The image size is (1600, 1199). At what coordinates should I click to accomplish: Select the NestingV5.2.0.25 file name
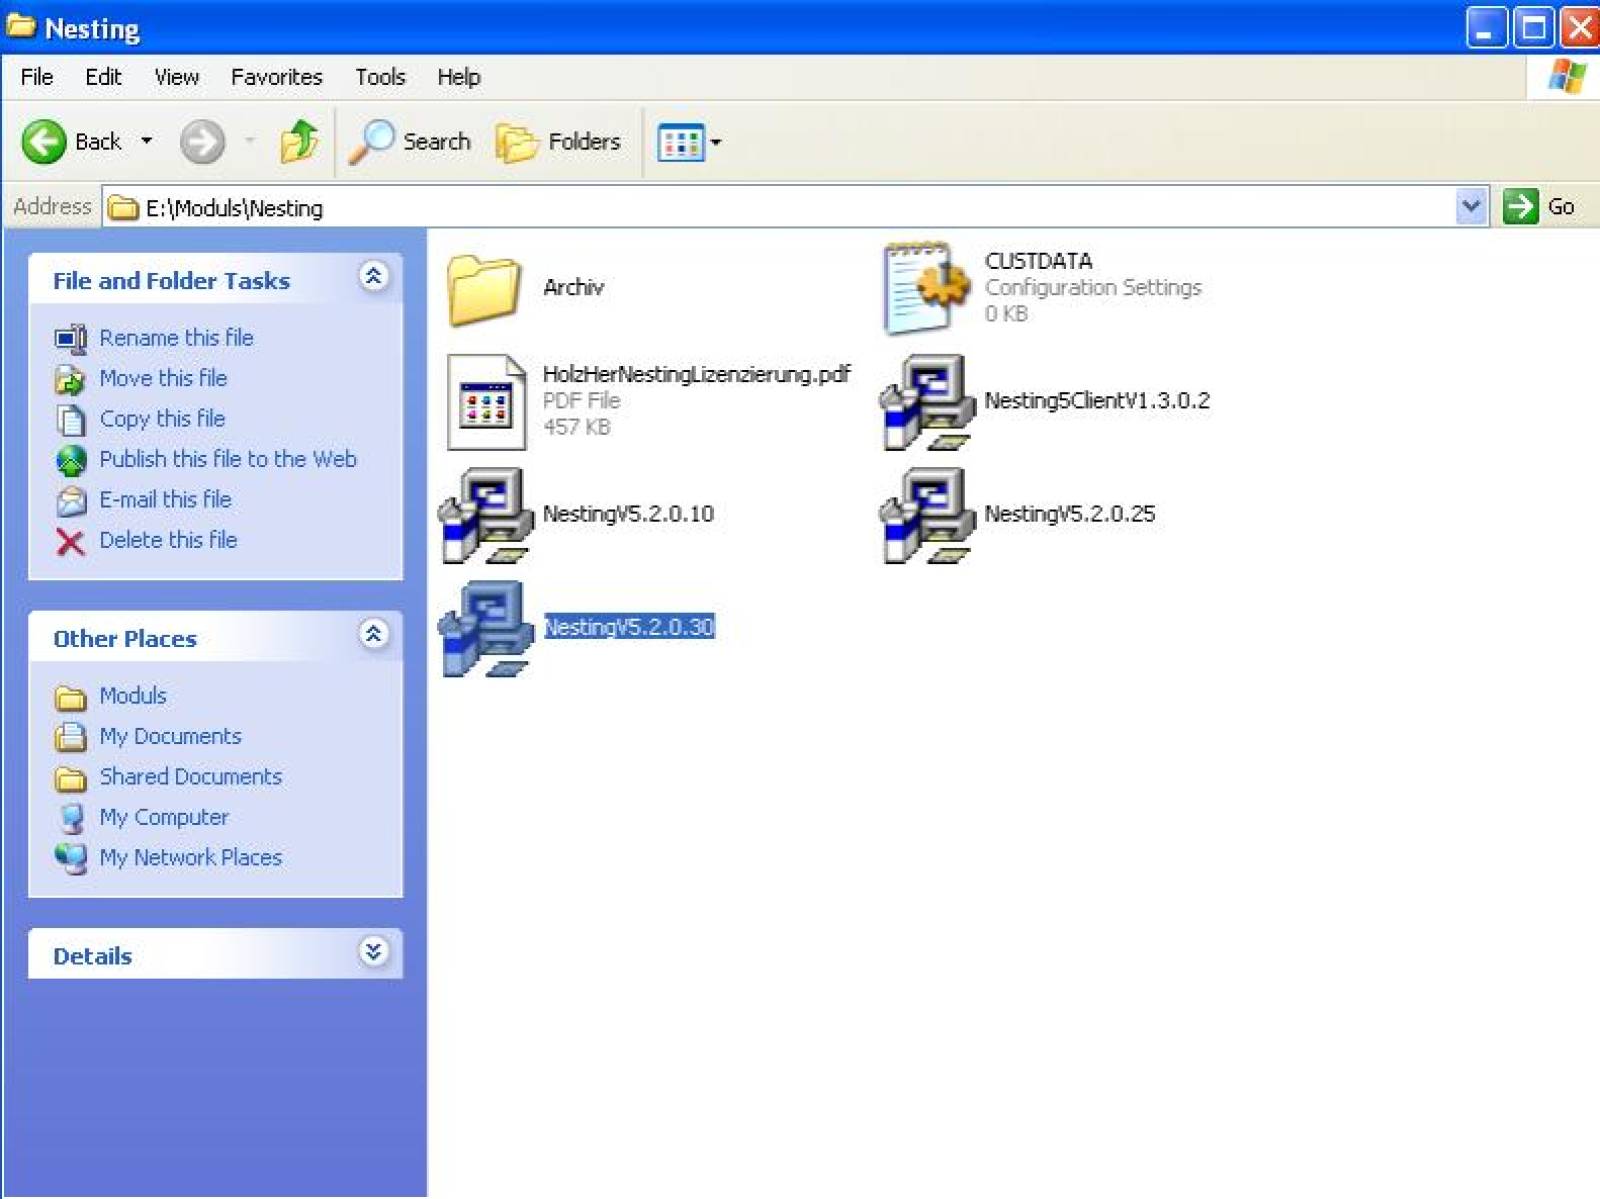coord(1069,514)
